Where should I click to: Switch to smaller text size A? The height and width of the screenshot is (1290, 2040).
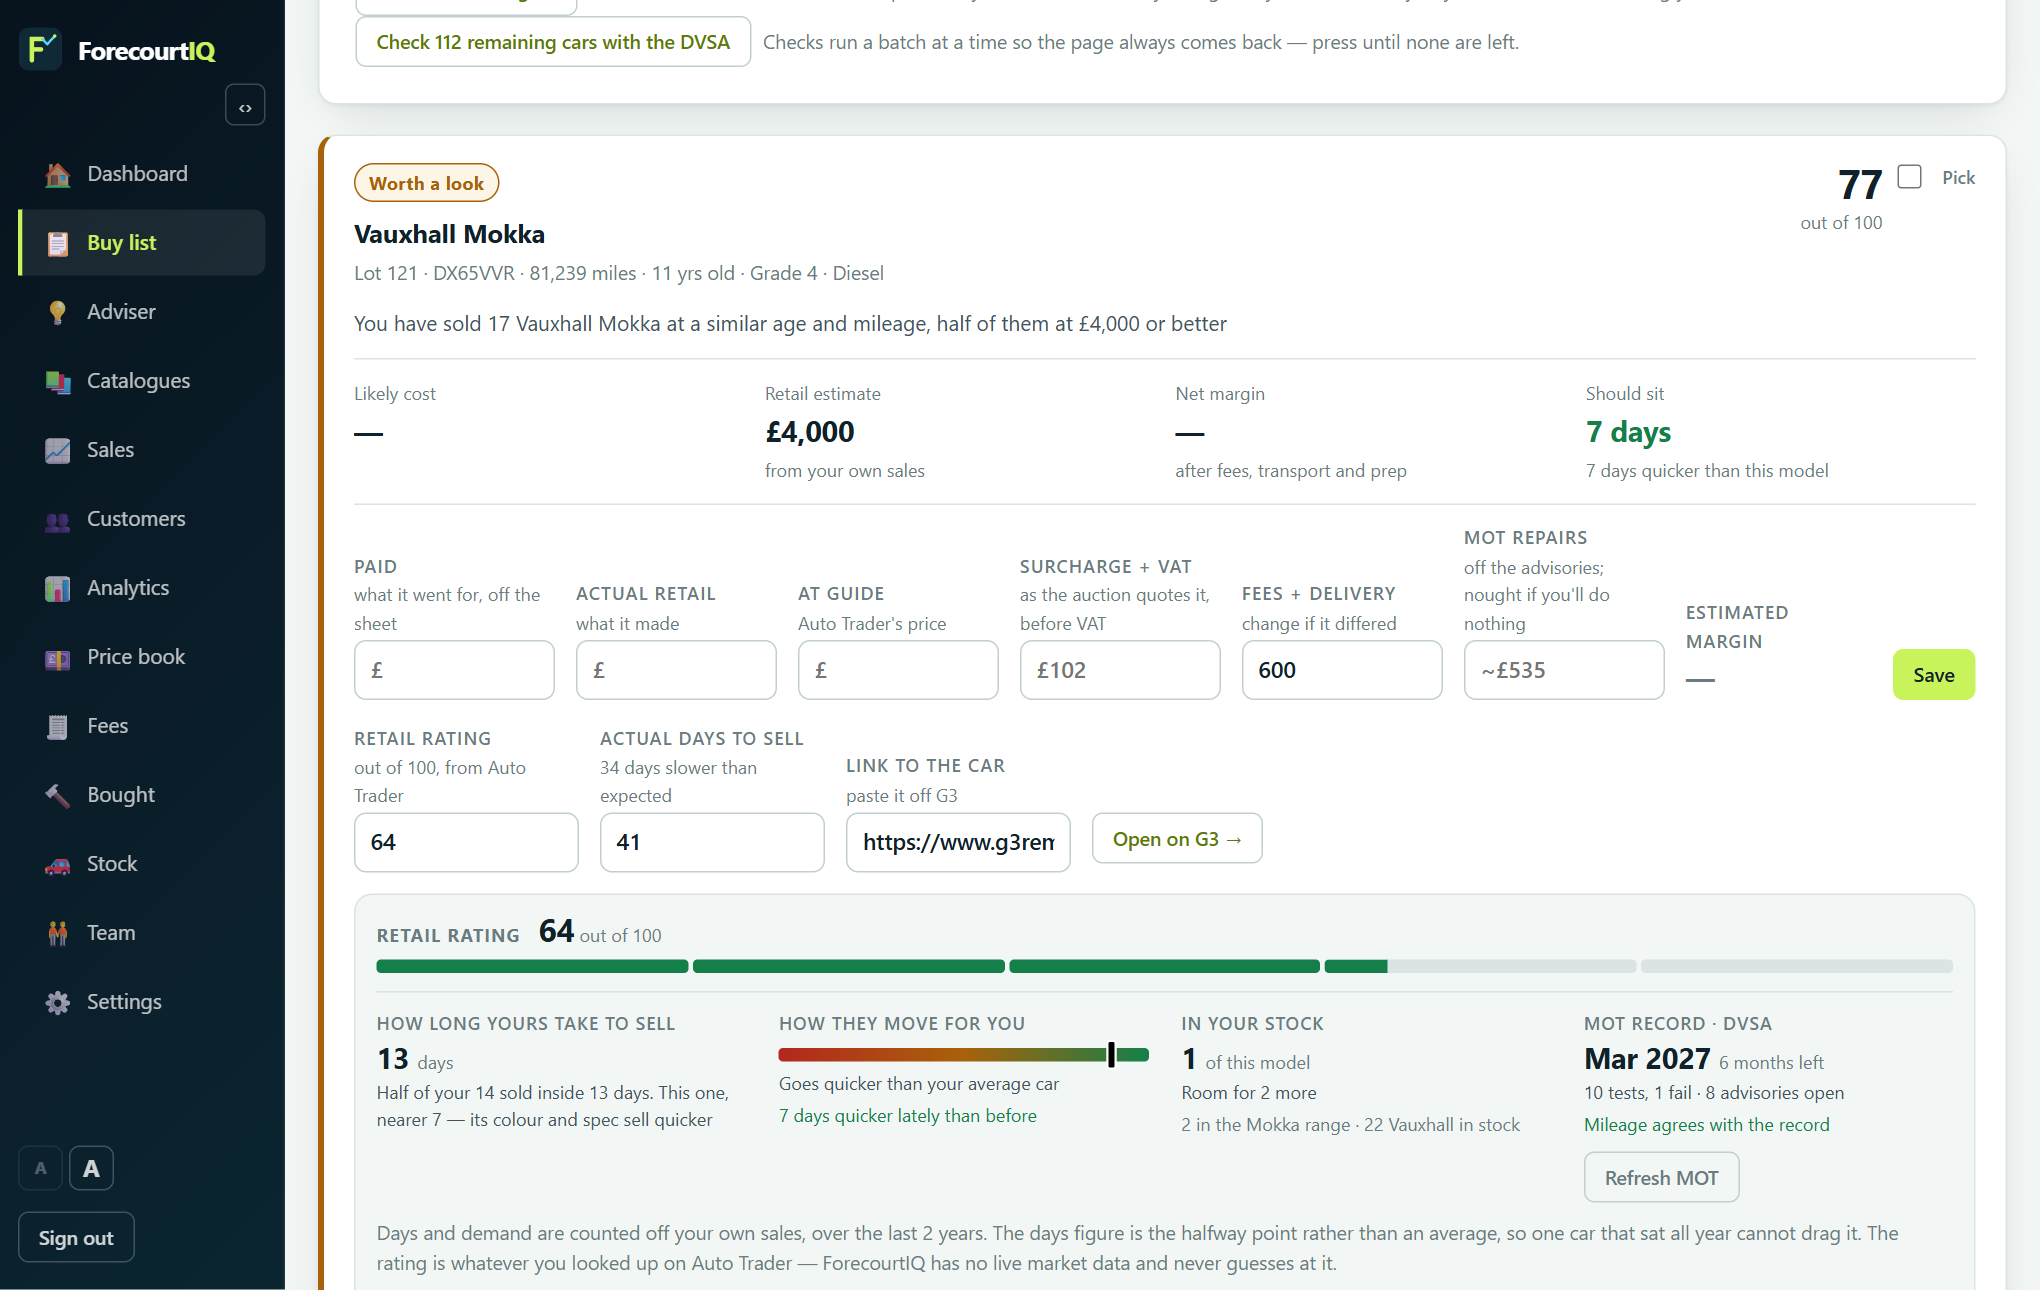pyautogui.click(x=41, y=1168)
